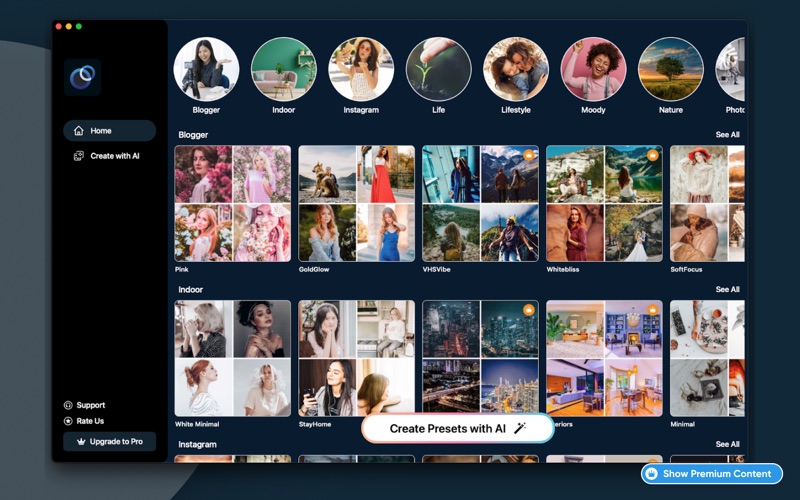This screenshot has height=500, width=800.
Task: Click the Pink preset label
Action: pyautogui.click(x=182, y=269)
